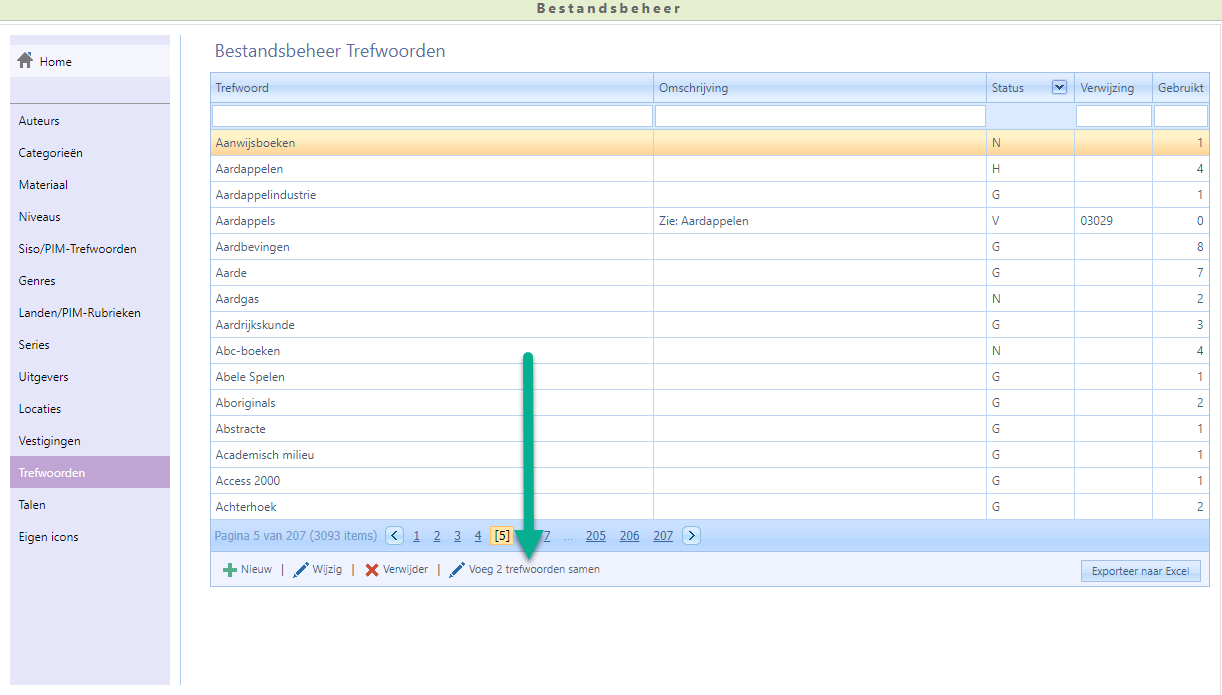
Task: Focus the Omschrijving filter text box
Action: [x=820, y=116]
